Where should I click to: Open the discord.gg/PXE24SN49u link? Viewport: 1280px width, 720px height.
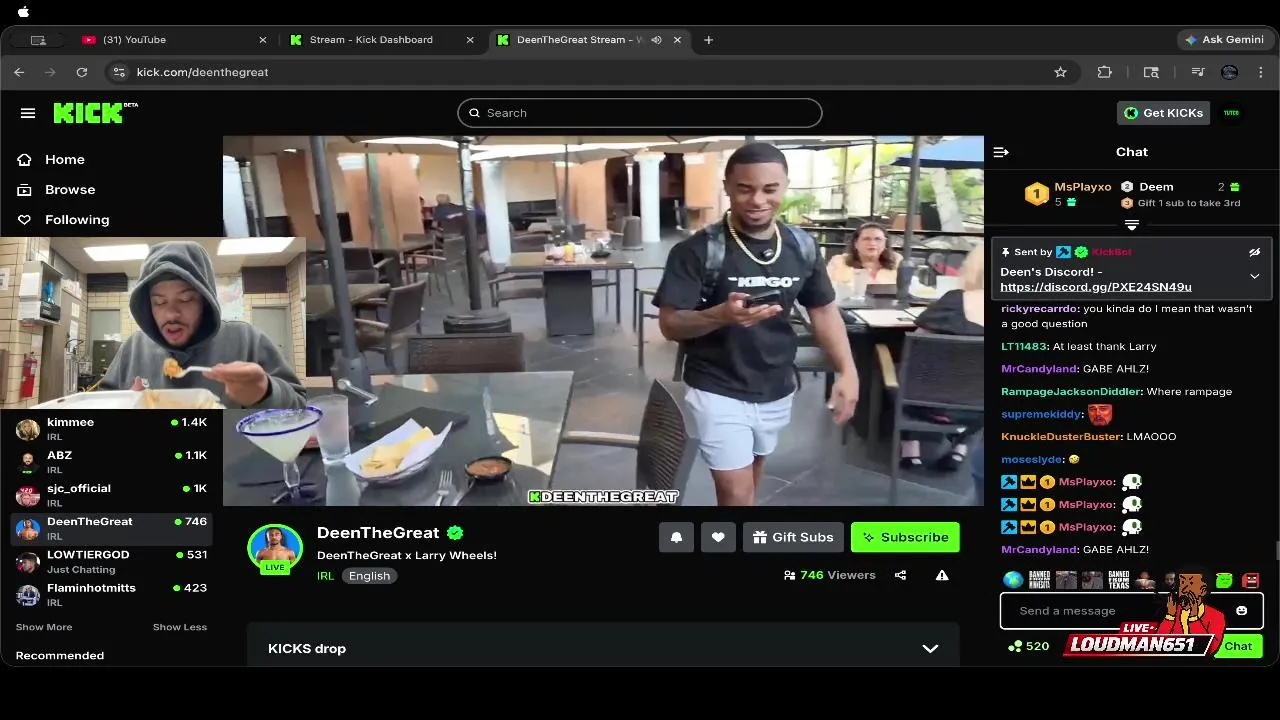pyautogui.click(x=1095, y=287)
